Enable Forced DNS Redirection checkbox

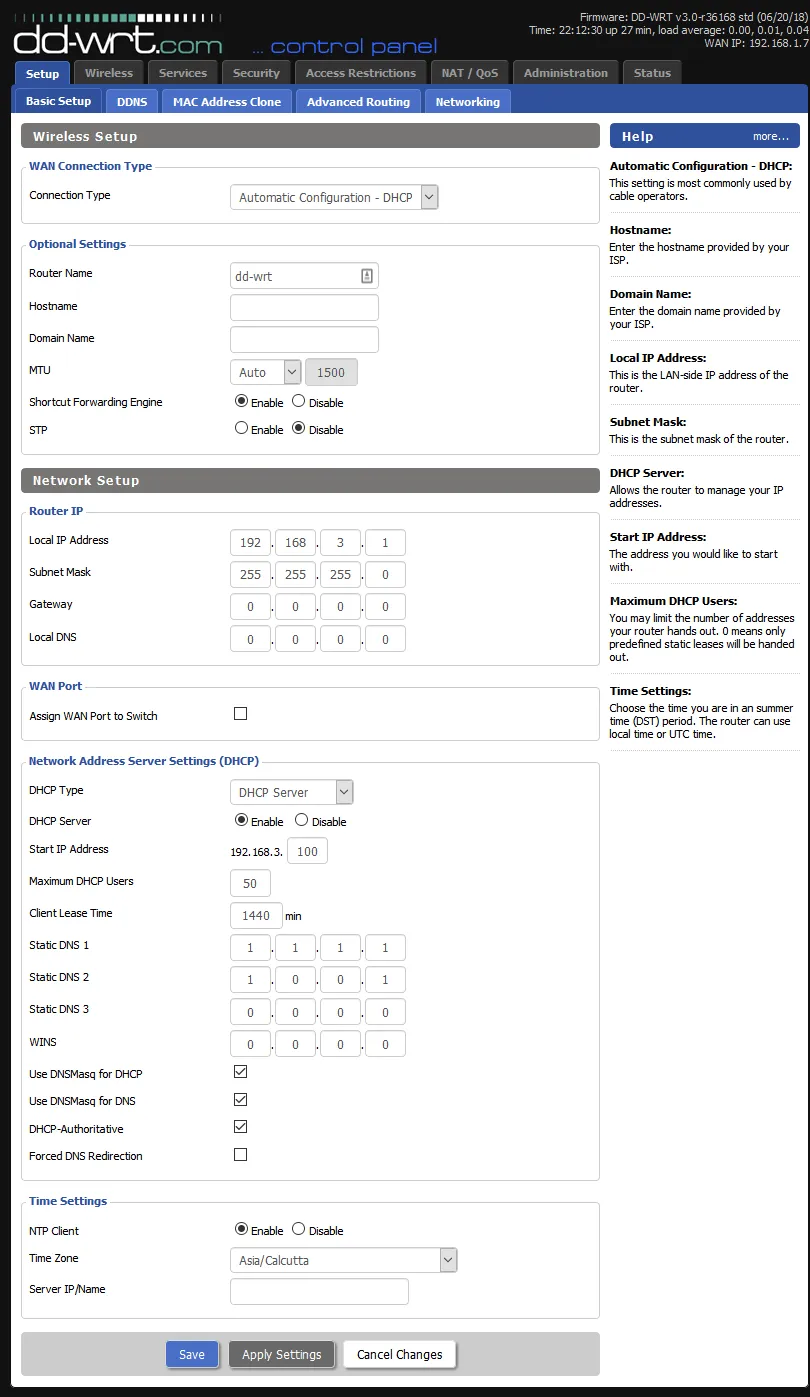pyautogui.click(x=240, y=1154)
